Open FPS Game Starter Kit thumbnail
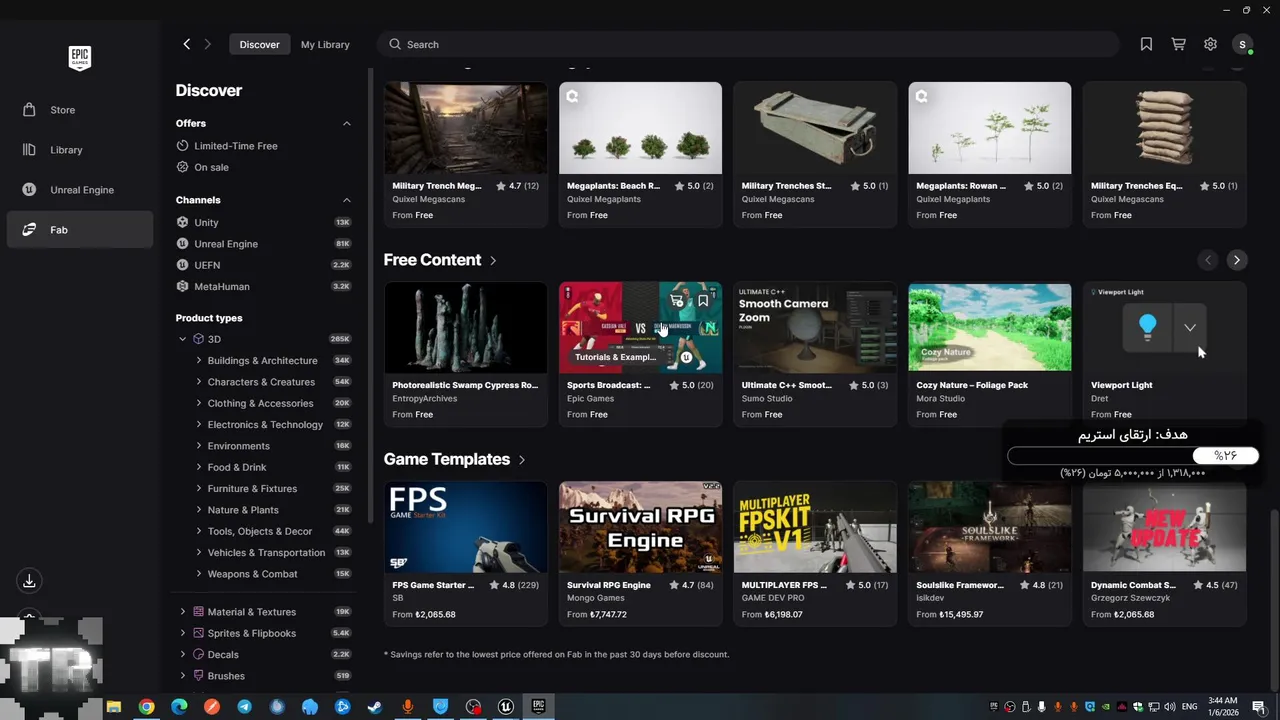The image size is (1280, 720). pyautogui.click(x=465, y=527)
